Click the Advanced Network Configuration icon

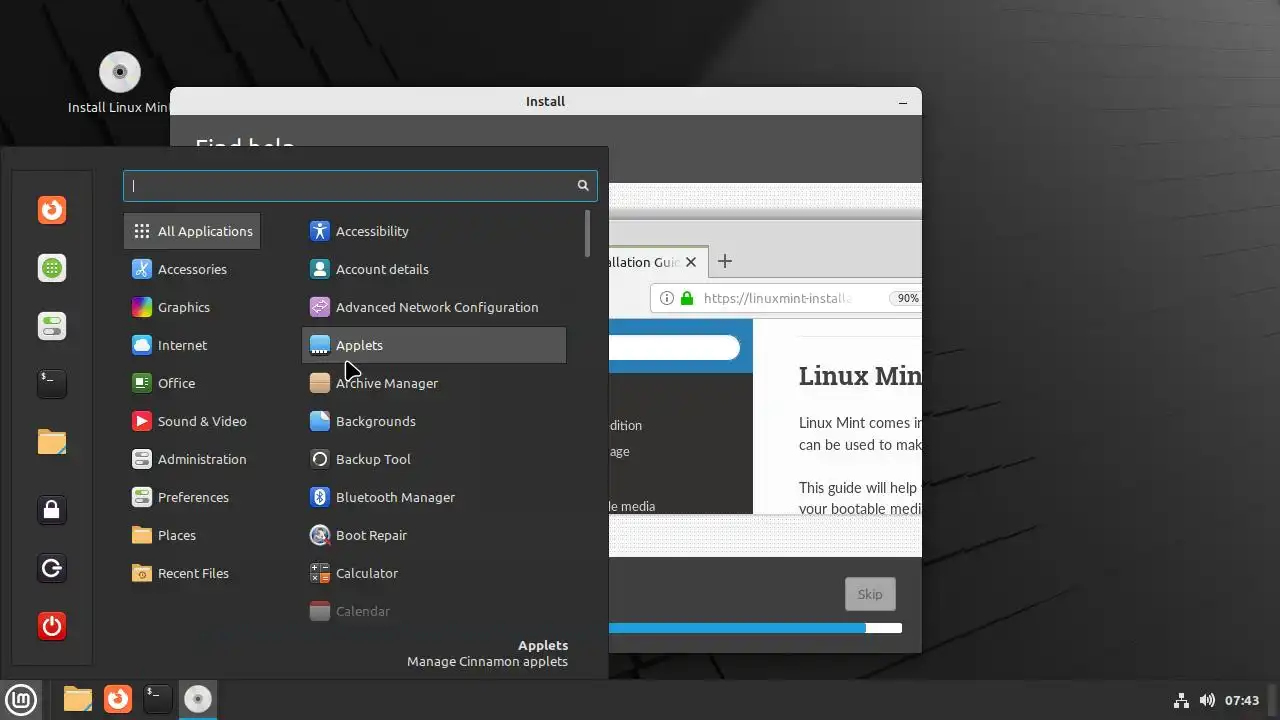(x=319, y=307)
